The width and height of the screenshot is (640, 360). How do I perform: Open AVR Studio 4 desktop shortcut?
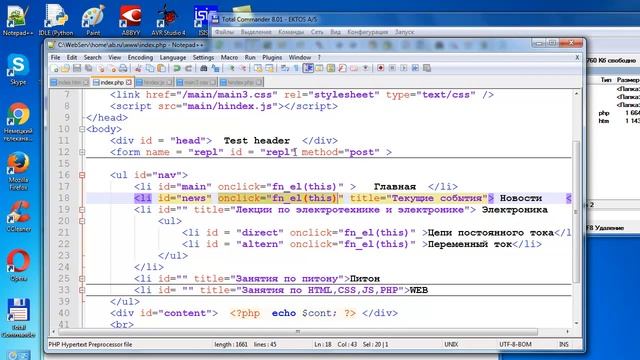coord(168,20)
